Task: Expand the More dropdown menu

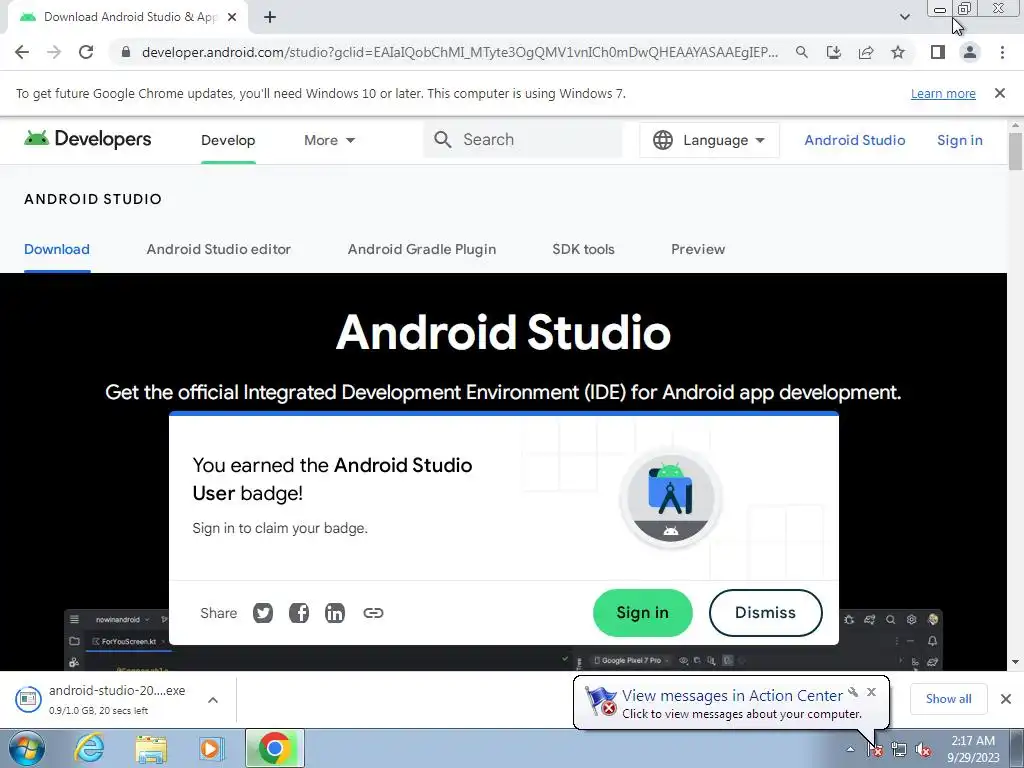Action: point(329,140)
